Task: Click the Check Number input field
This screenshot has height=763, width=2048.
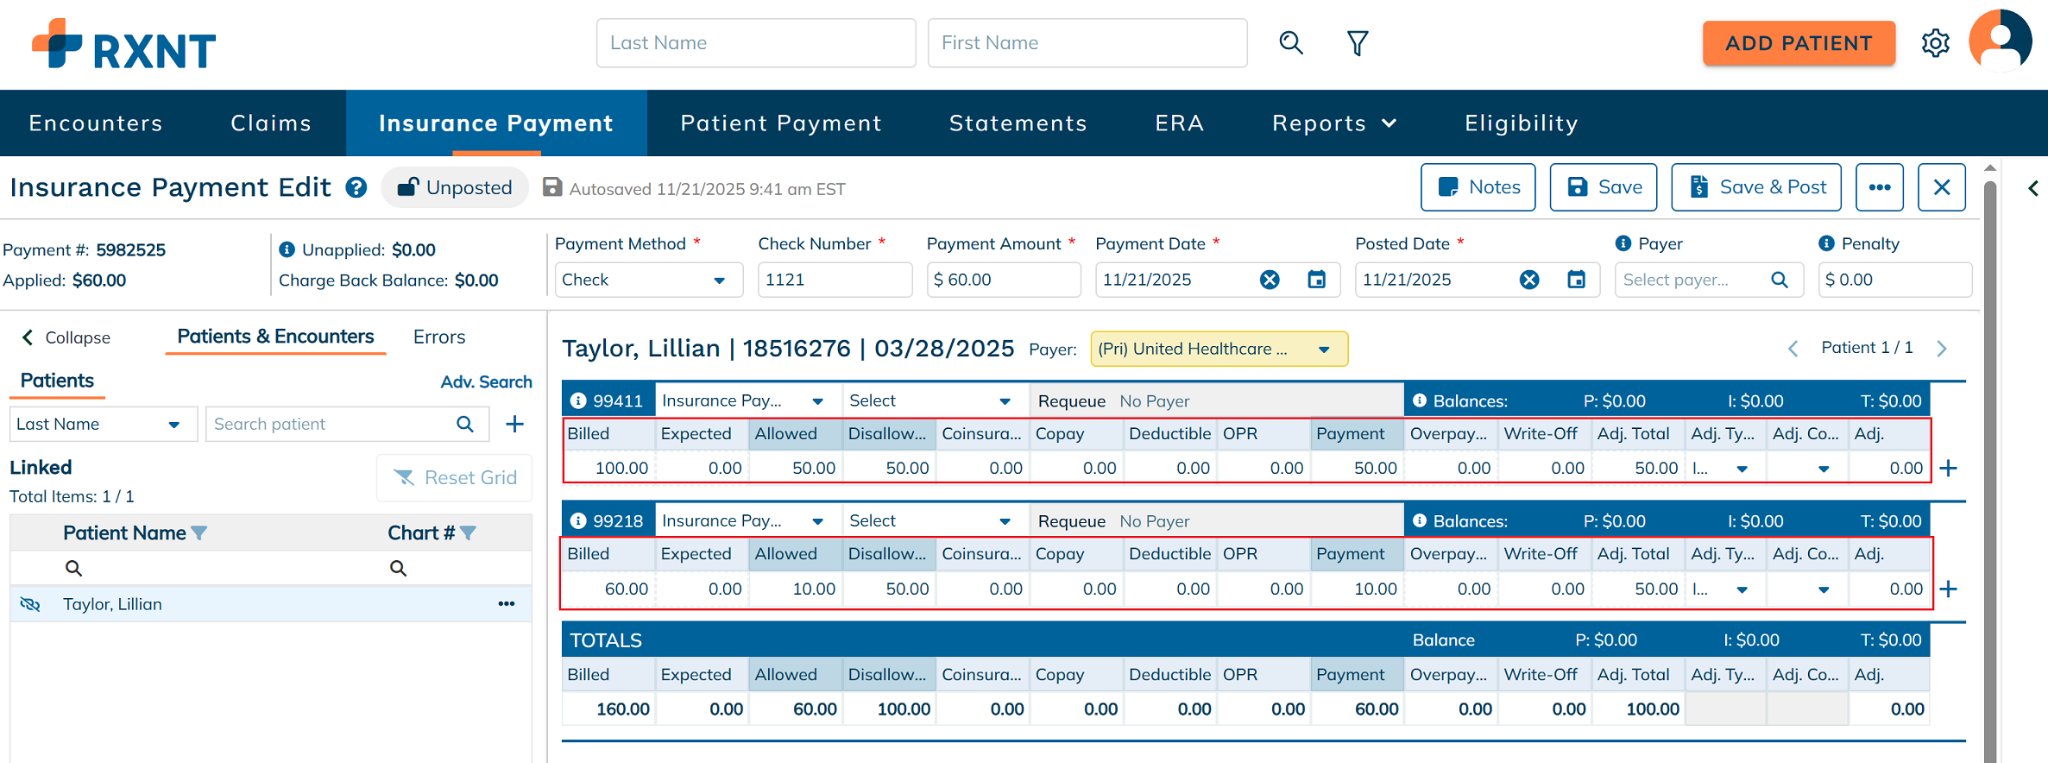Action: coord(834,280)
